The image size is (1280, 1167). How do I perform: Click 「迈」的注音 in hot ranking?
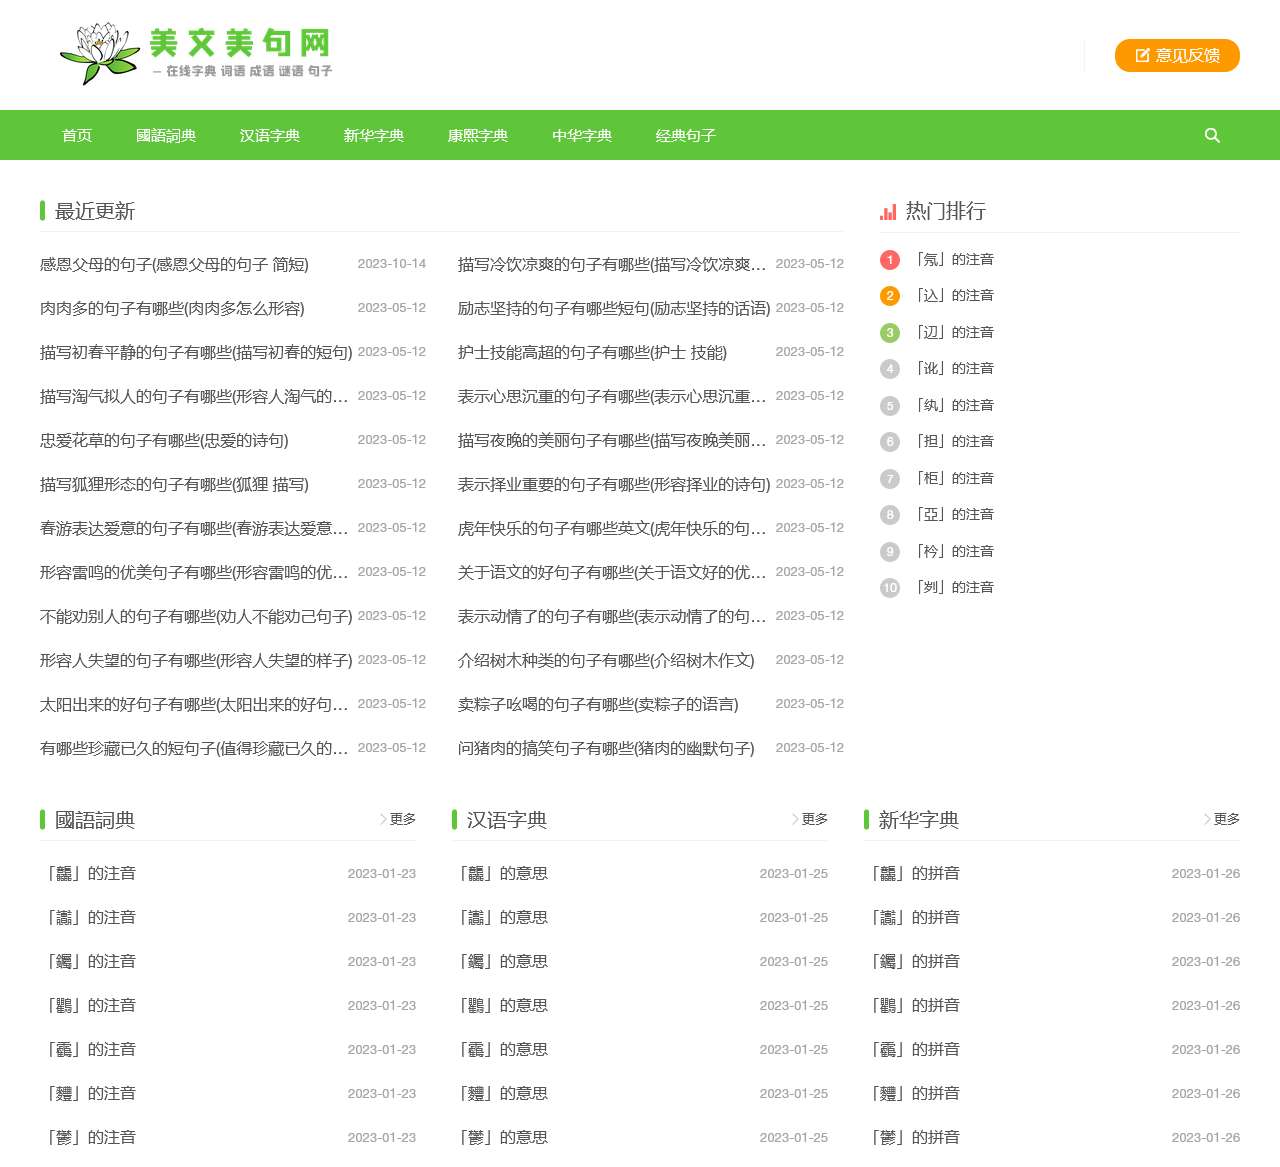tap(956, 332)
